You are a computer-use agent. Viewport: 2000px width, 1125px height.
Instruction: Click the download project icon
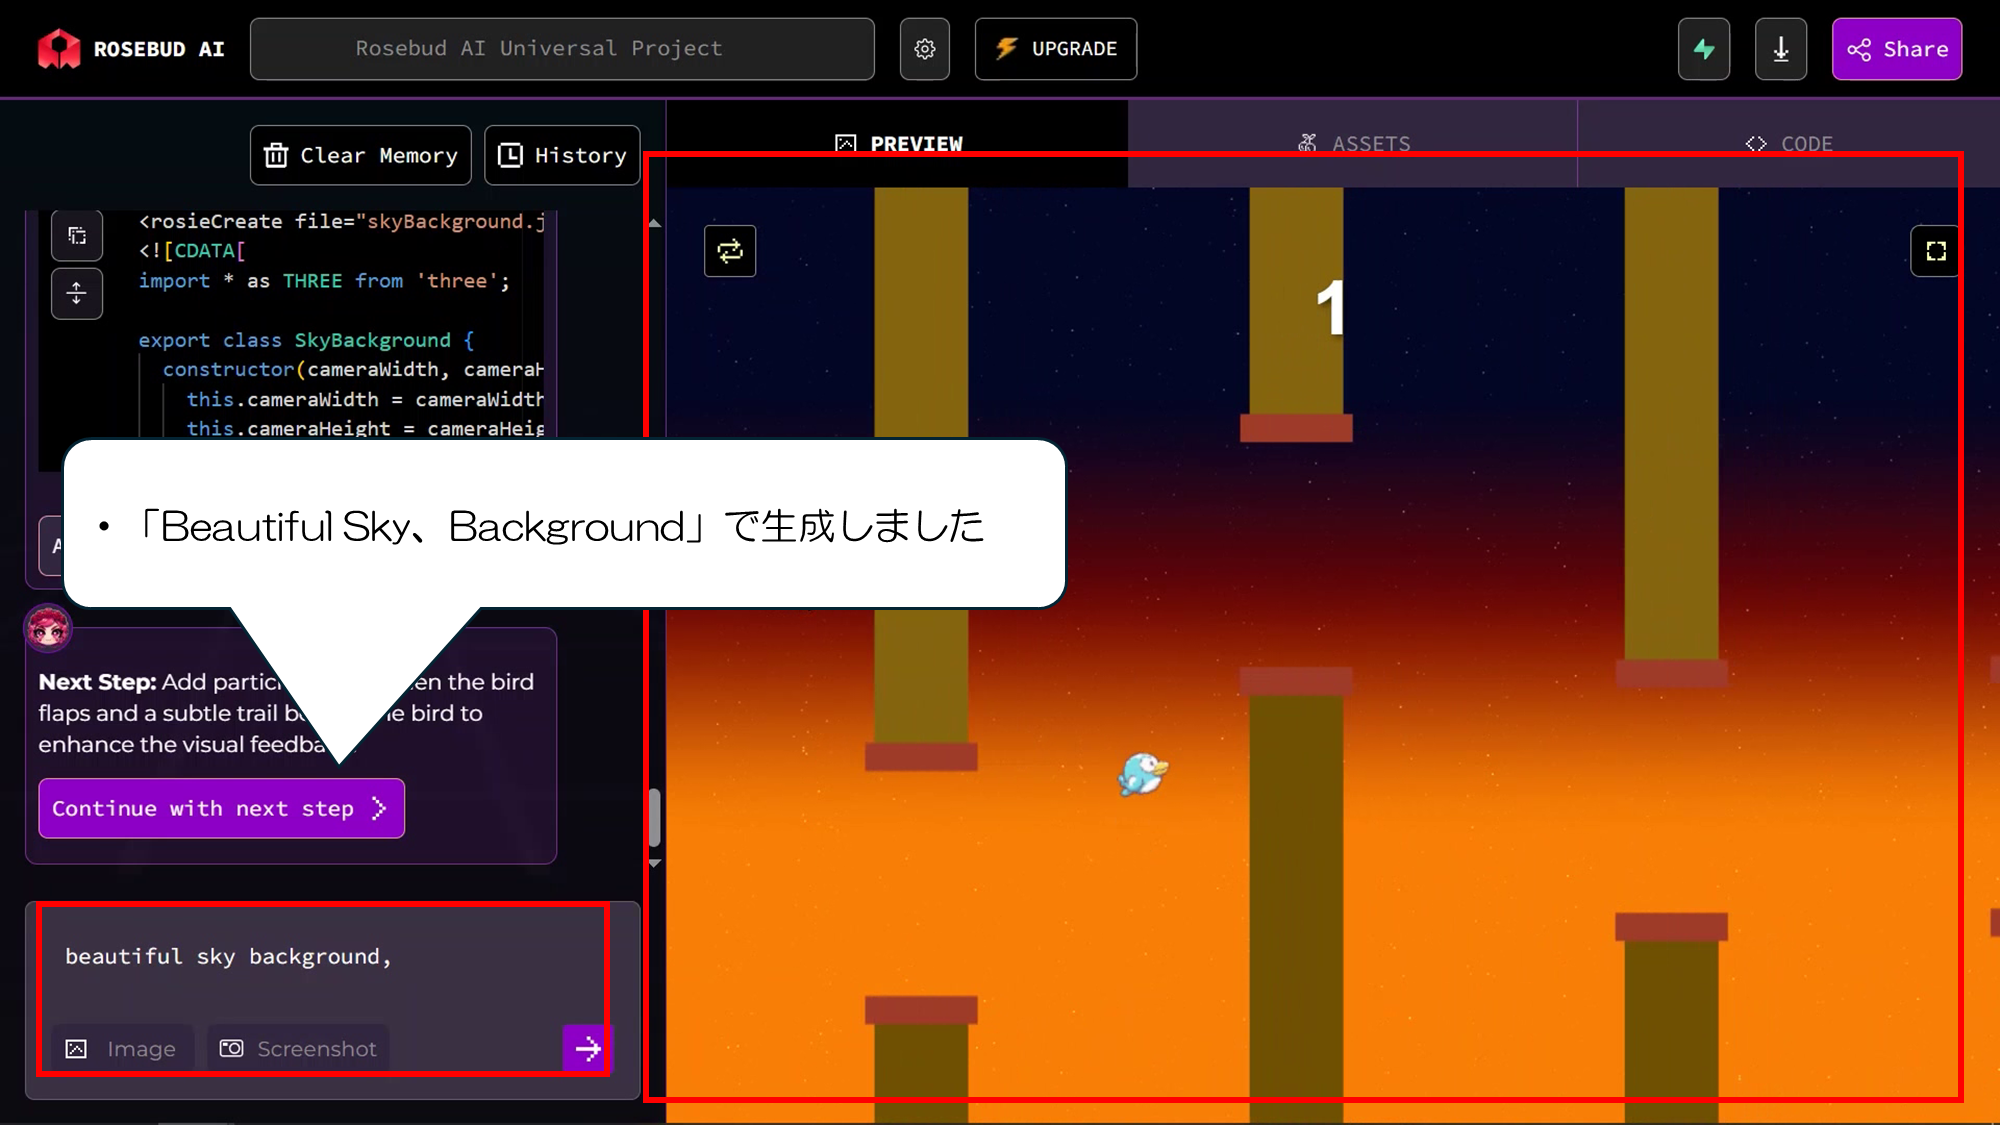(1781, 49)
